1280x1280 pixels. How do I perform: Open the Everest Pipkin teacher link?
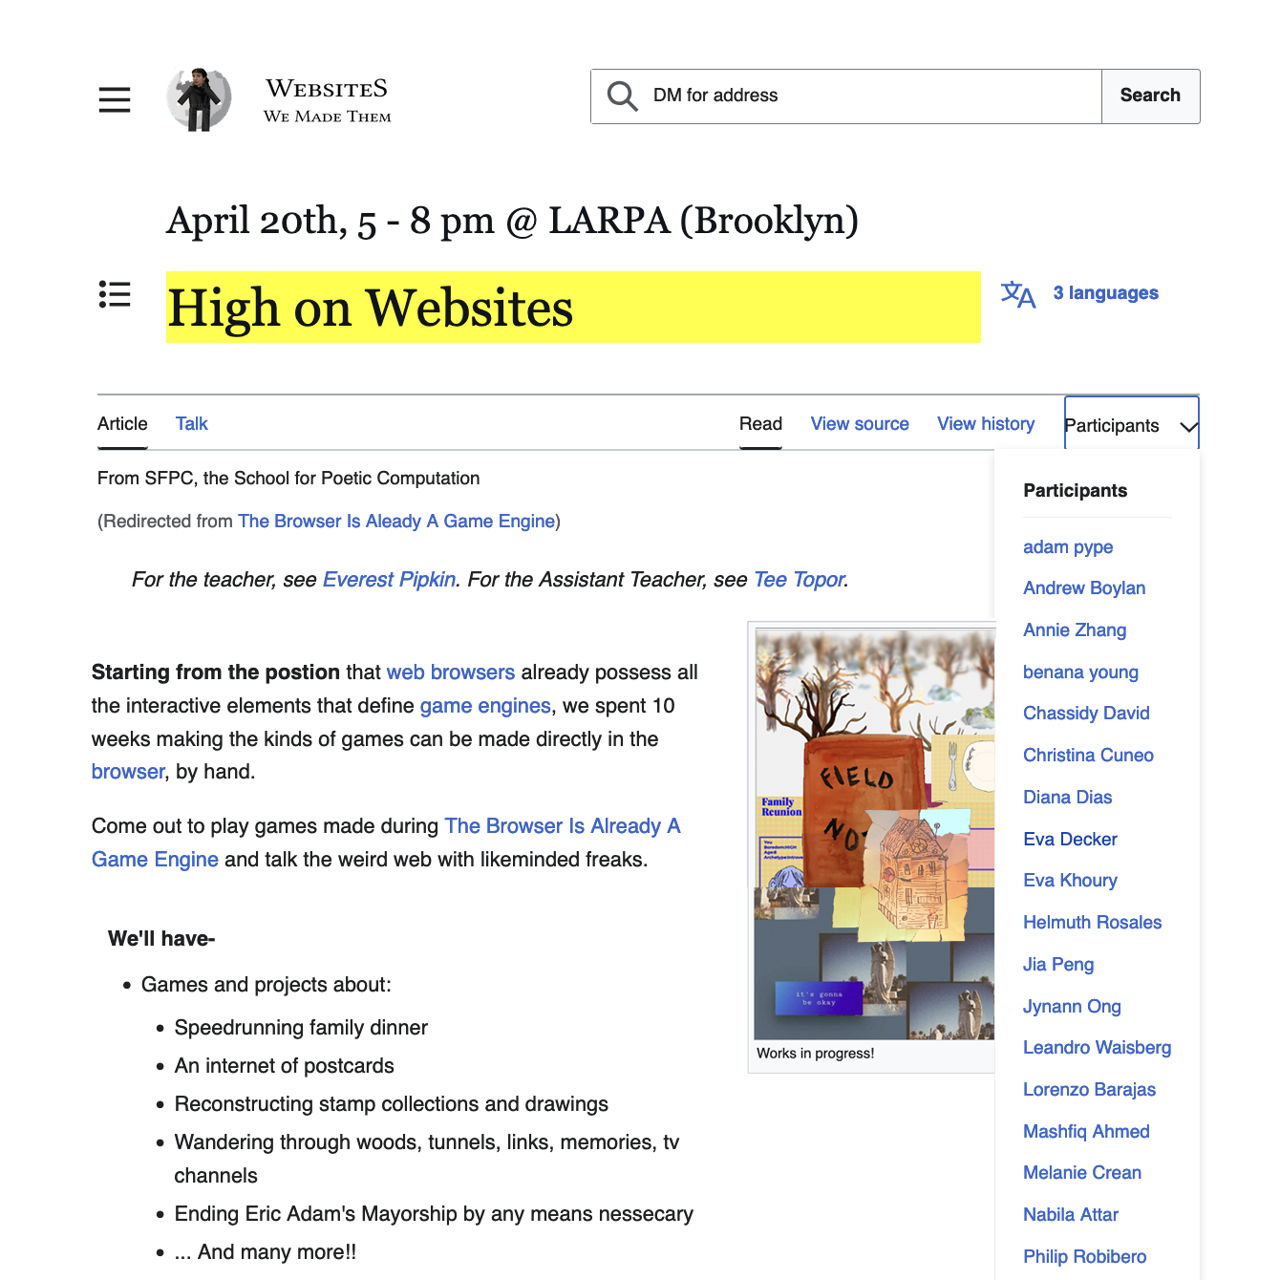point(389,580)
